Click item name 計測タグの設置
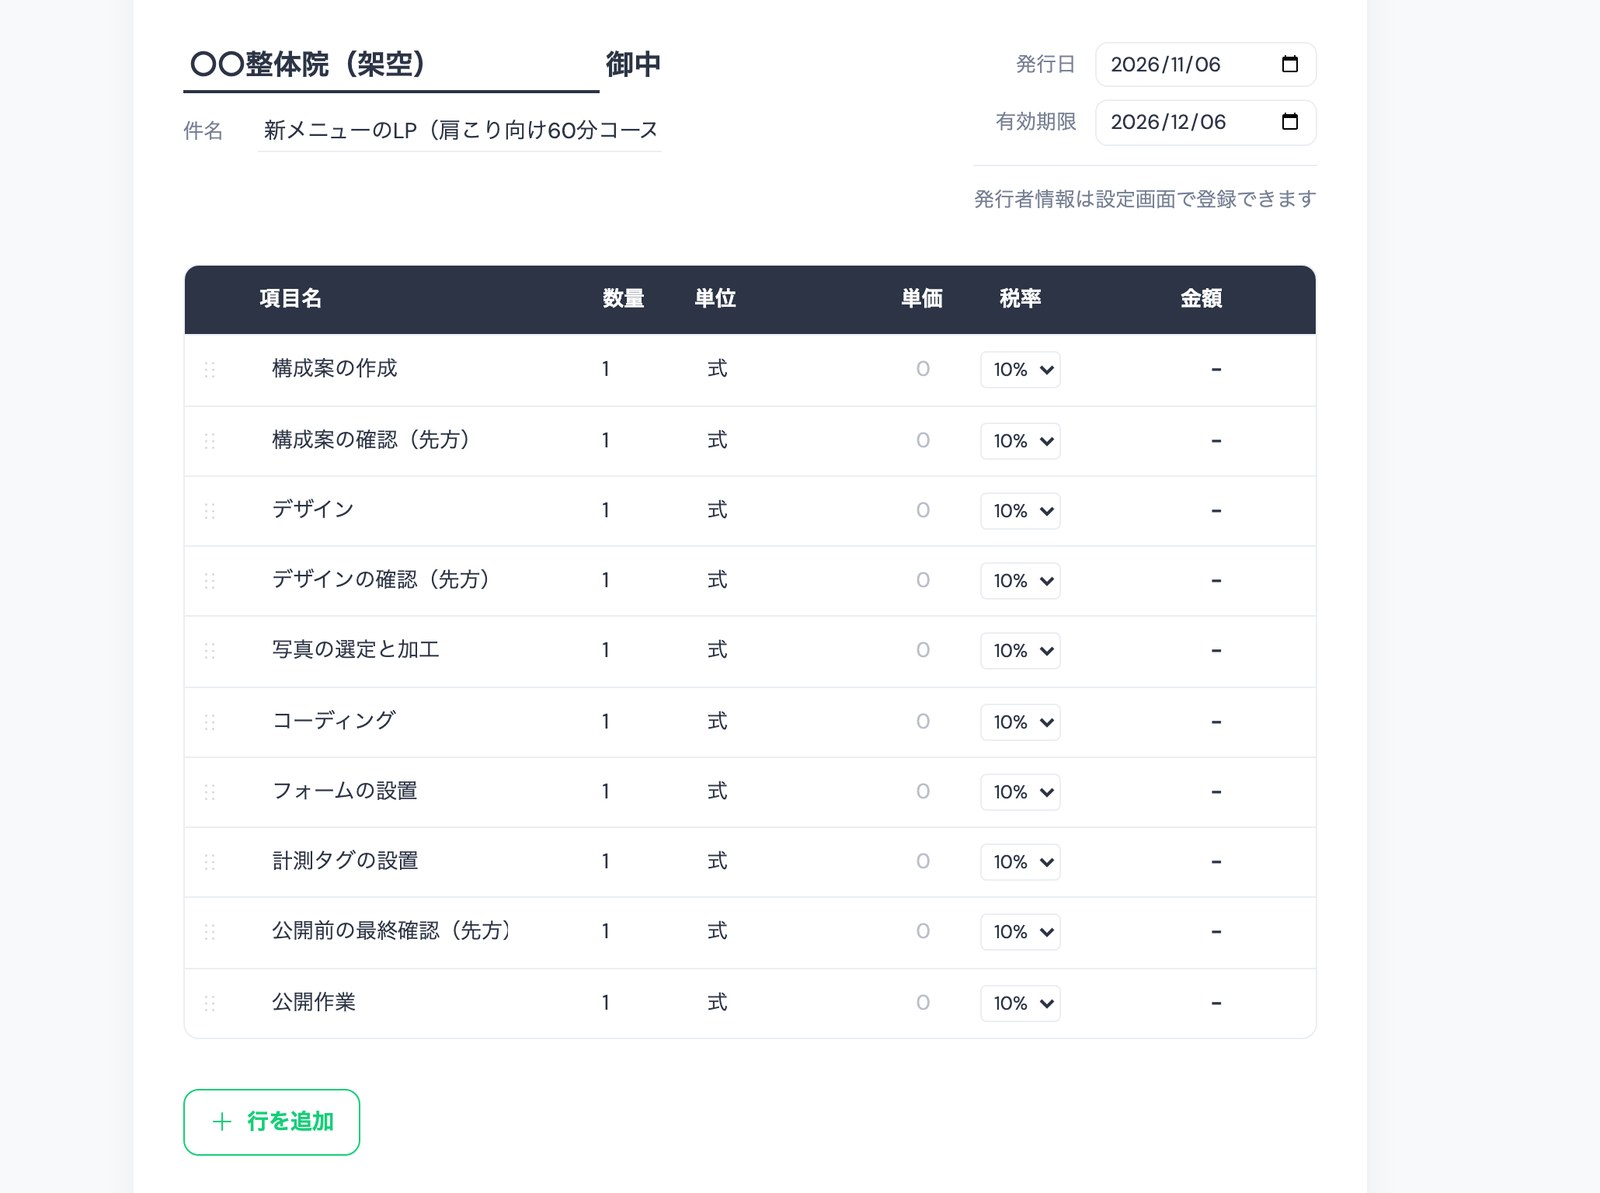The image size is (1600, 1193). pos(345,861)
